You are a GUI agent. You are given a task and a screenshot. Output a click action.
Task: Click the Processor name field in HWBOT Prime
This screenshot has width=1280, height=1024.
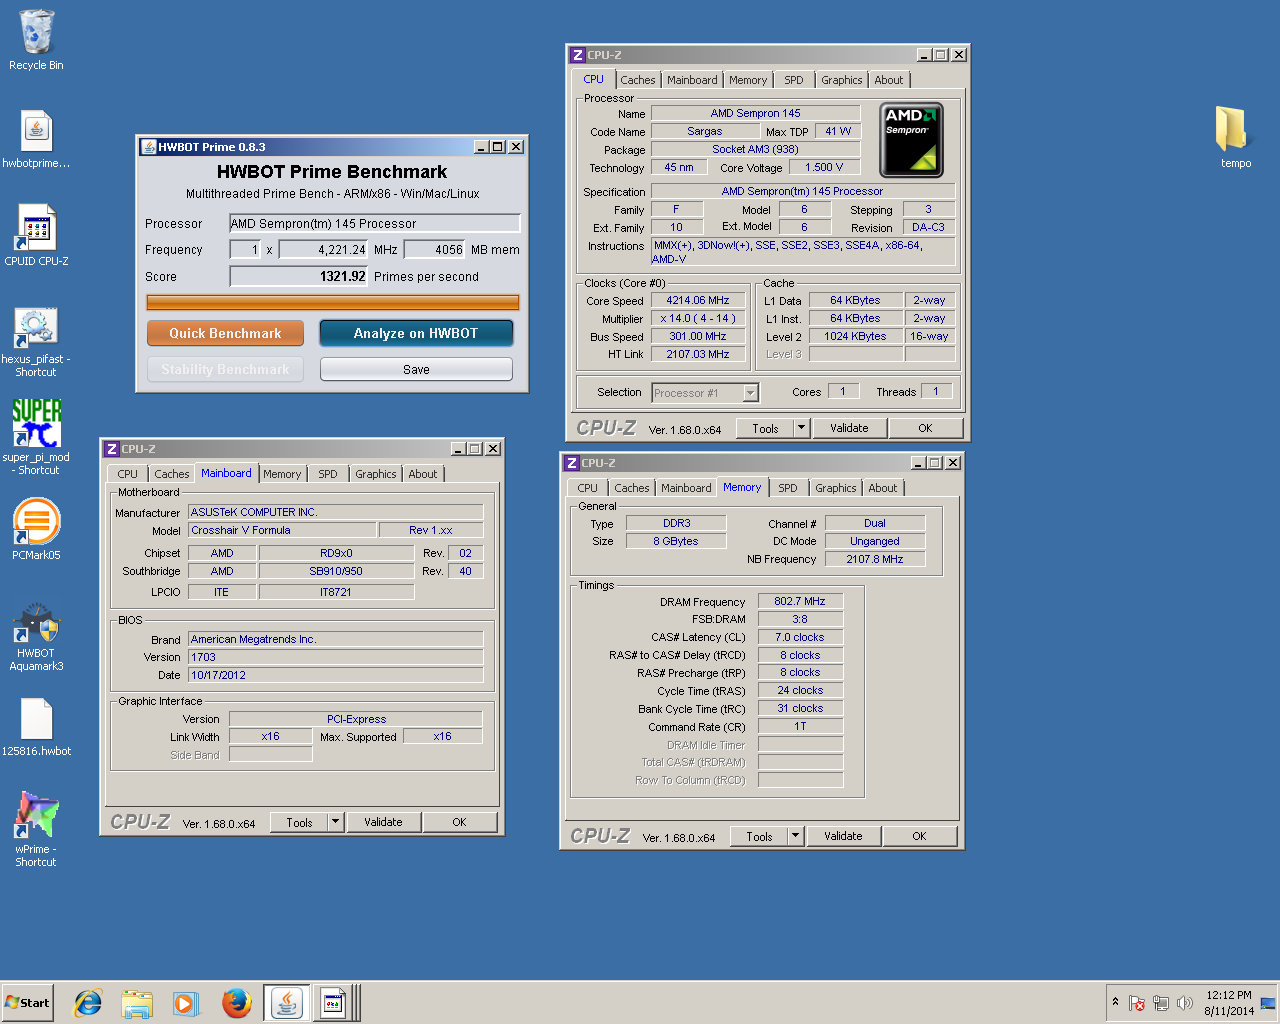[x=375, y=223]
